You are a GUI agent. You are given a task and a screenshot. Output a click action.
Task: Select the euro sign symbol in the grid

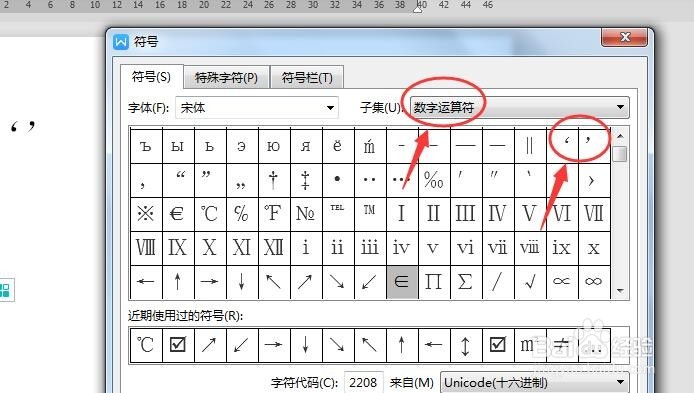(177, 214)
